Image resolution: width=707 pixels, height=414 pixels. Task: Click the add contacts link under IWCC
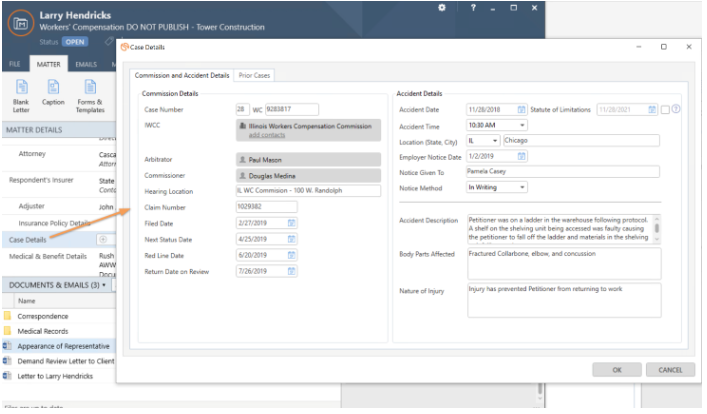tap(267, 135)
